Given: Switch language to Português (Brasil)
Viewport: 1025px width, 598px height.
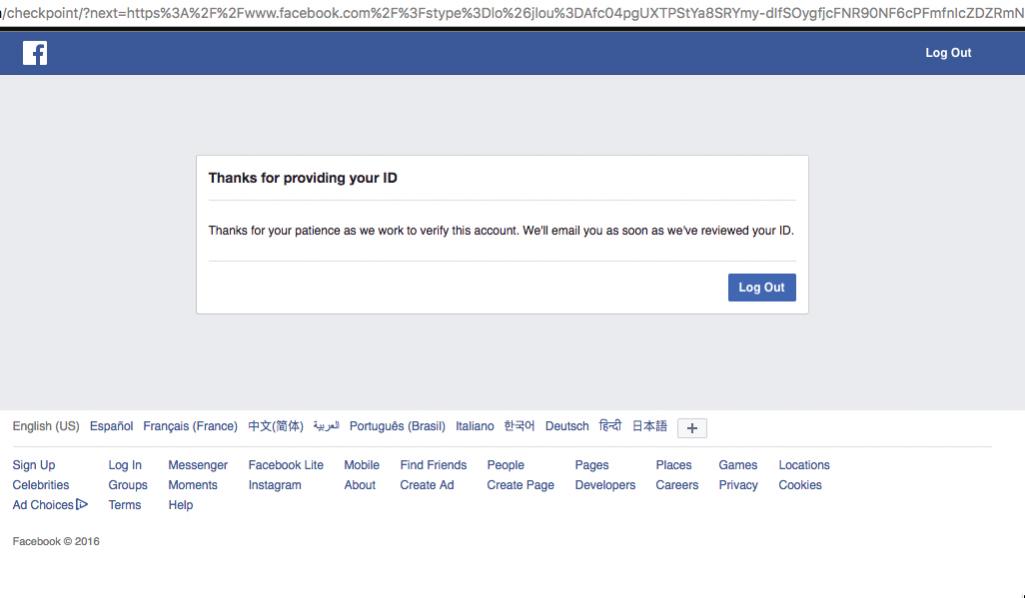Looking at the screenshot, I should point(397,426).
